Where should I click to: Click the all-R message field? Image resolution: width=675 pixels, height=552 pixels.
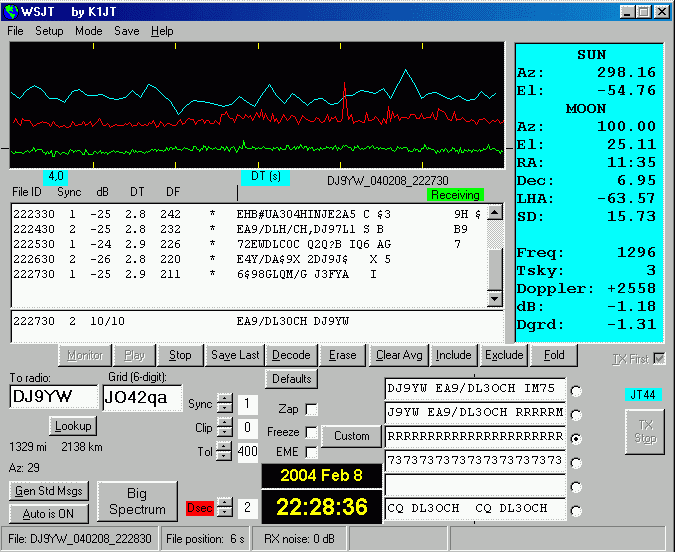click(x=475, y=437)
